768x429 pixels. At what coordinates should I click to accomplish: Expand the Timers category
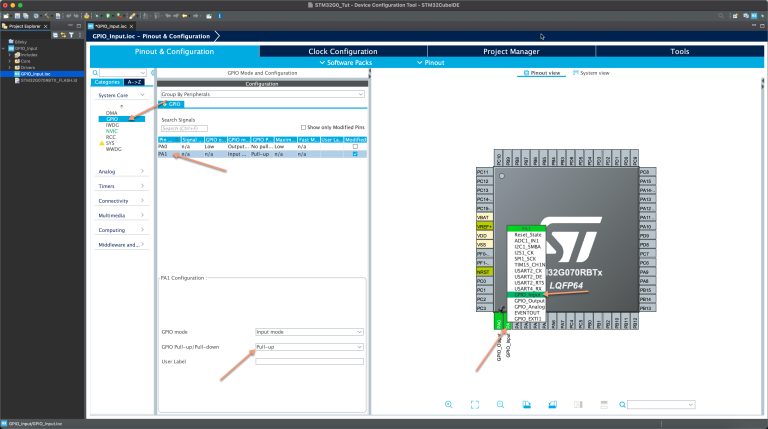click(120, 186)
